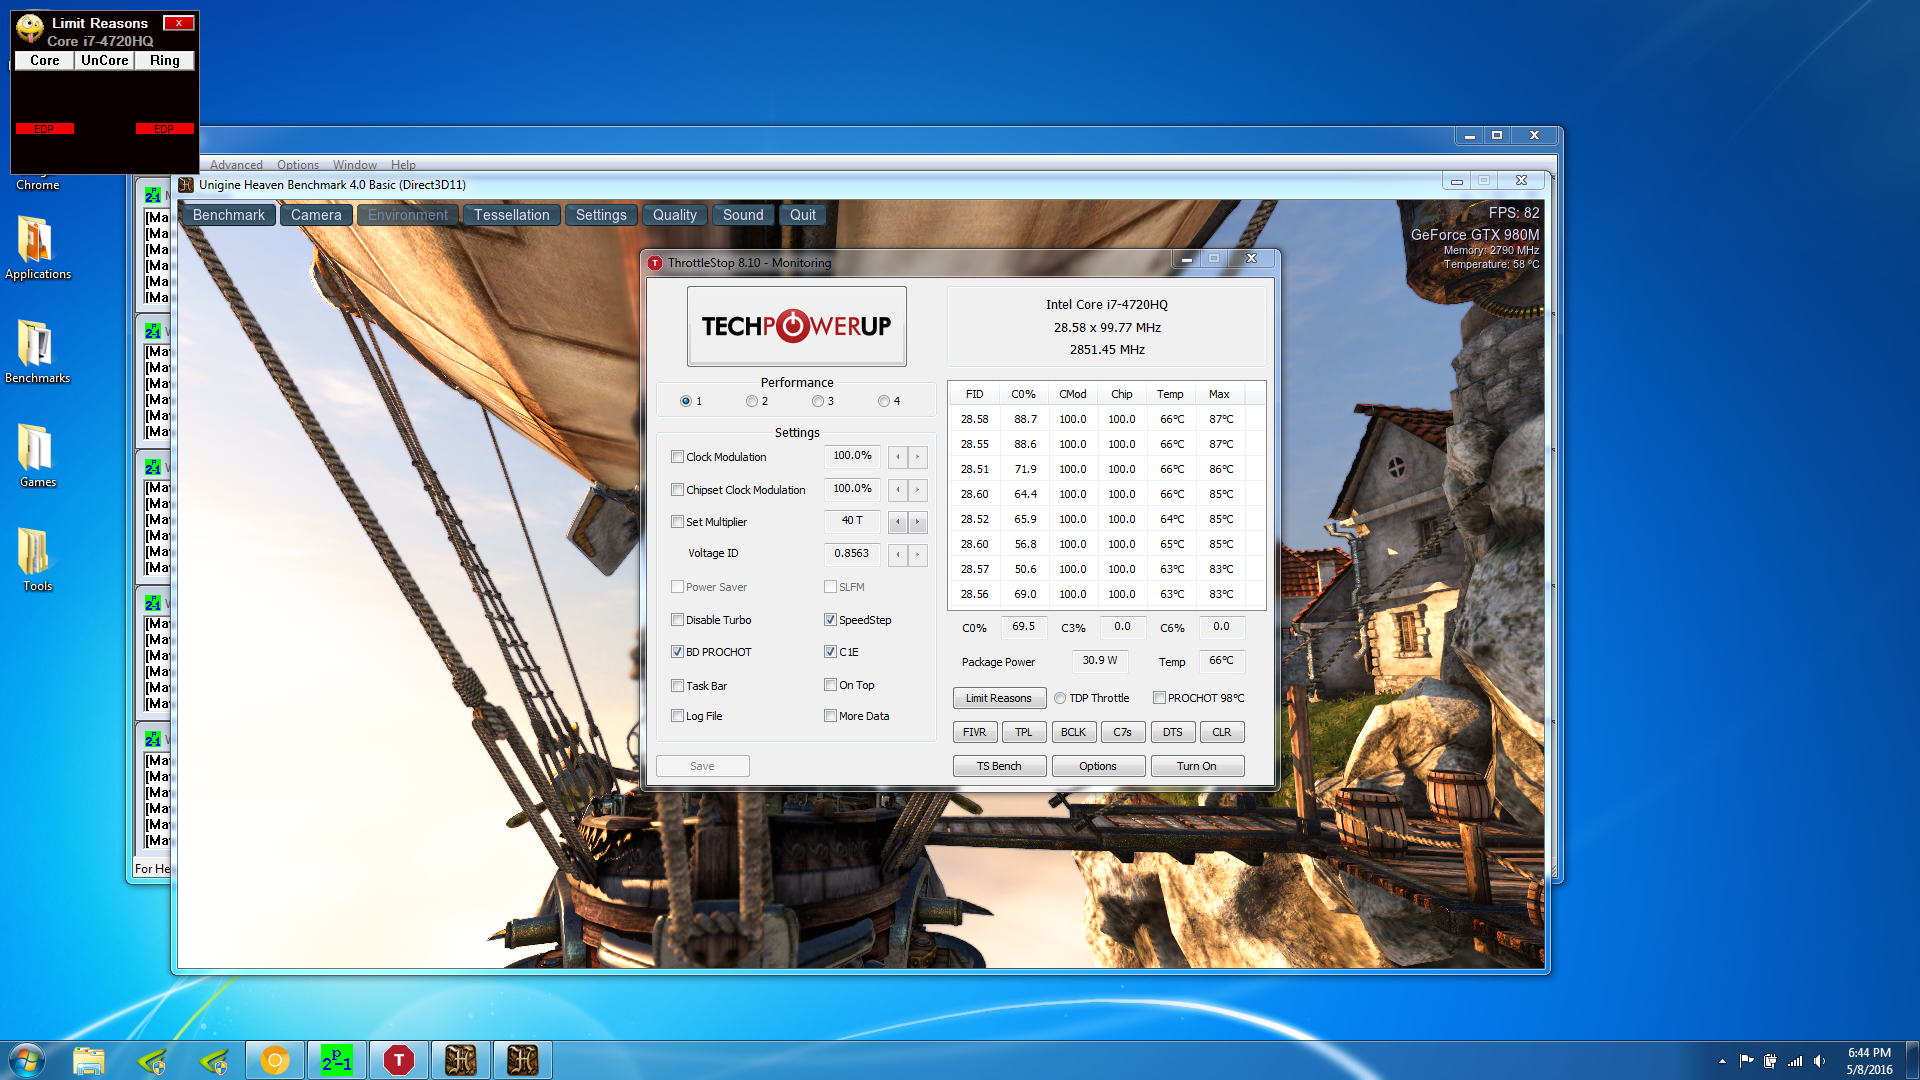Open the Heaven Quality menu

pyautogui.click(x=675, y=215)
